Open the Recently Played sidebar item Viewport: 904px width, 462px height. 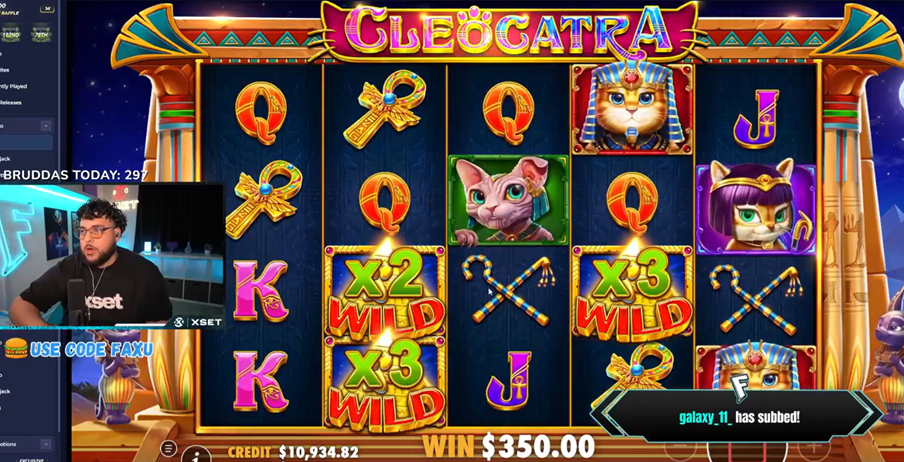click(13, 86)
